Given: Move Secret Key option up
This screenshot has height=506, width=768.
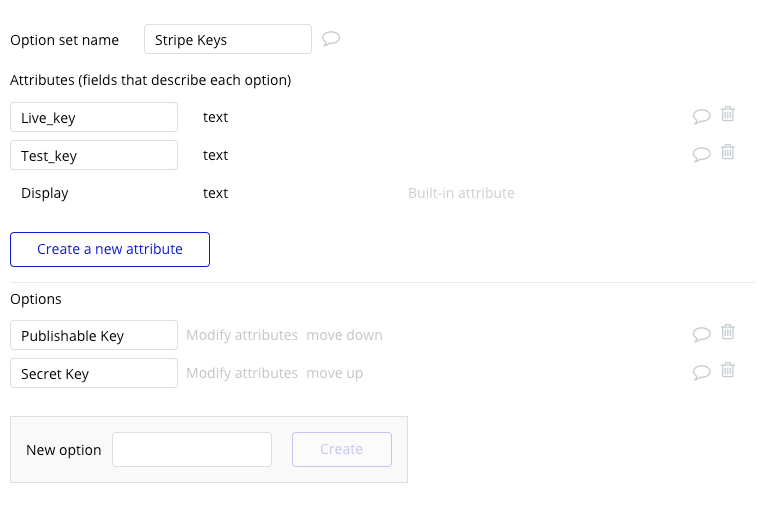Looking at the screenshot, I should 335,373.
